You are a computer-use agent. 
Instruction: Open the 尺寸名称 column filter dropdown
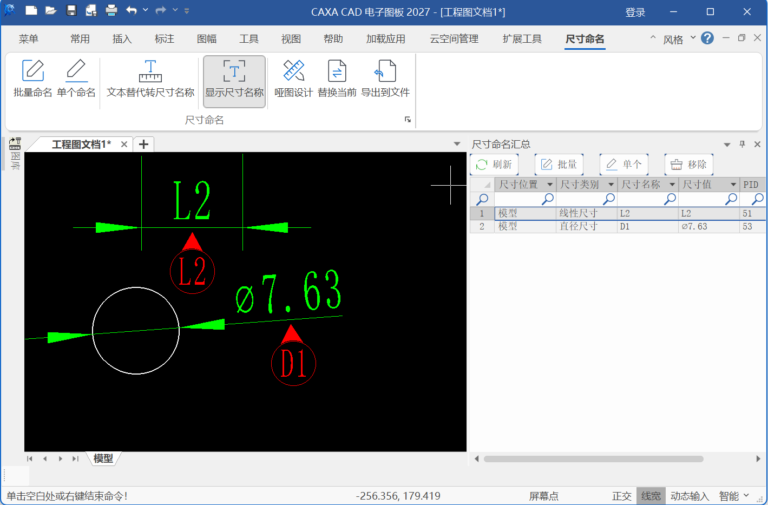click(x=672, y=185)
